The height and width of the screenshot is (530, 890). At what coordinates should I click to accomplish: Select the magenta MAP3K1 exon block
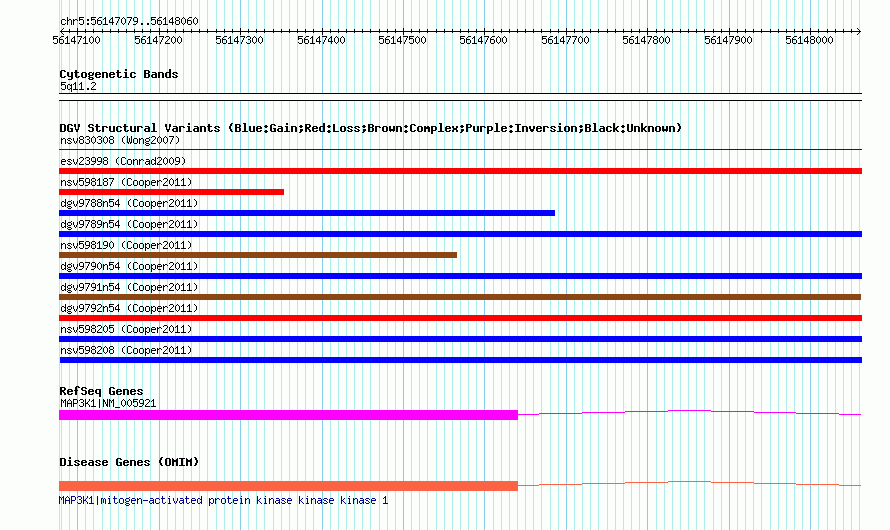click(x=288, y=415)
